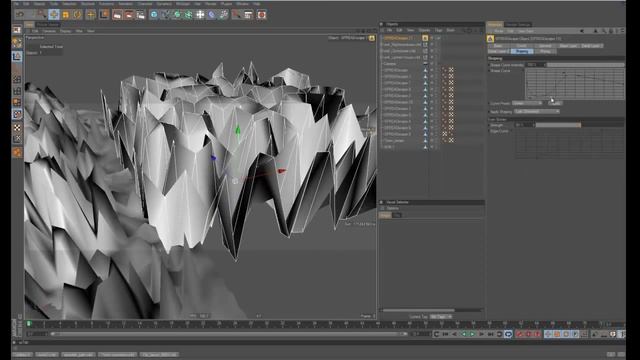Select the Scale tool icon
Image resolution: width=640 pixels, height=360 pixels.
coord(65,15)
